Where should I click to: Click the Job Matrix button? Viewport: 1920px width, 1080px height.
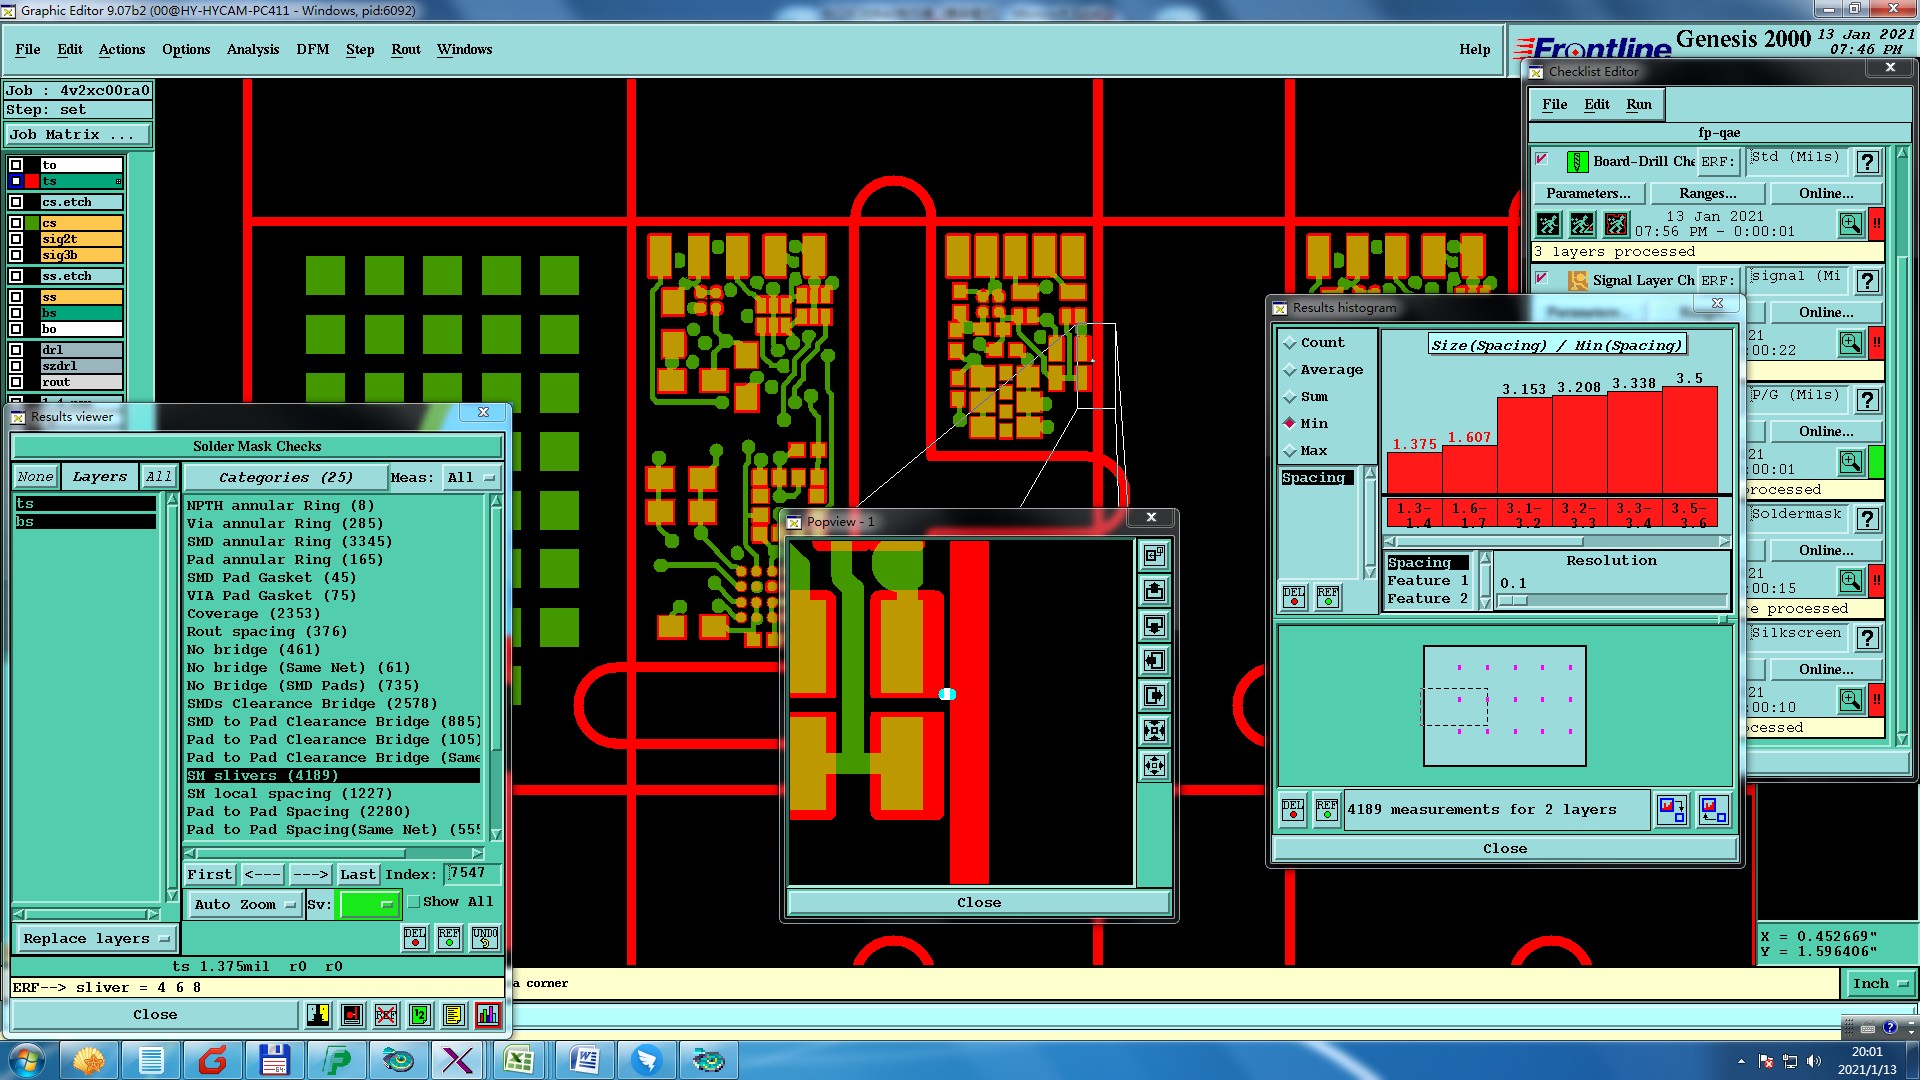pyautogui.click(x=78, y=135)
